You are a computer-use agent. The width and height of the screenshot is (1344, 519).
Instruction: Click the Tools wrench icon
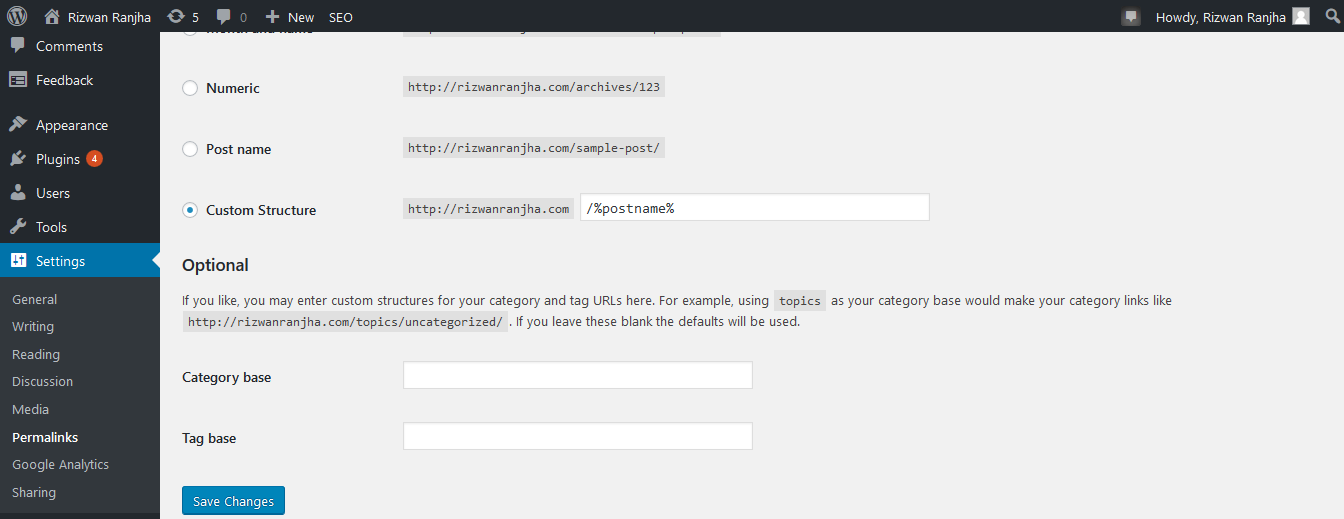[18, 227]
